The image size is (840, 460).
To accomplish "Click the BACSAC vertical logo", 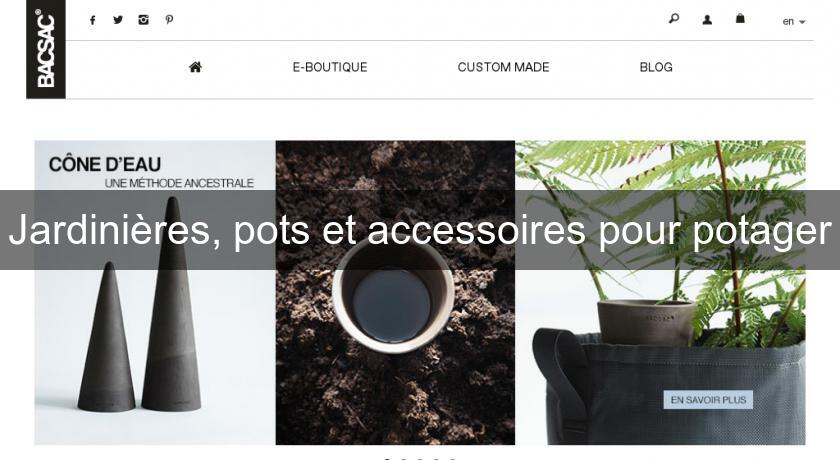I will 46,49.
